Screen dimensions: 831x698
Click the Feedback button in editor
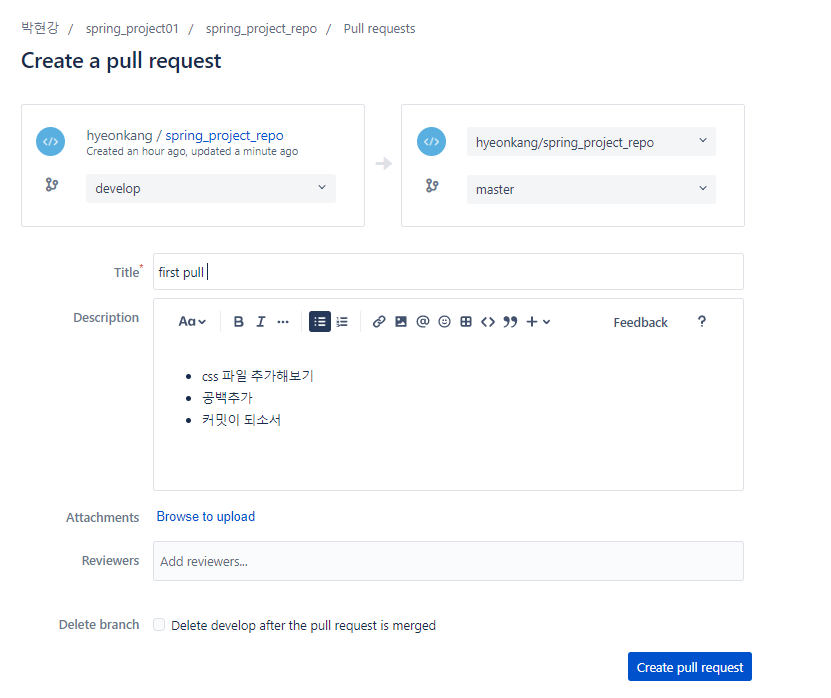coord(640,322)
